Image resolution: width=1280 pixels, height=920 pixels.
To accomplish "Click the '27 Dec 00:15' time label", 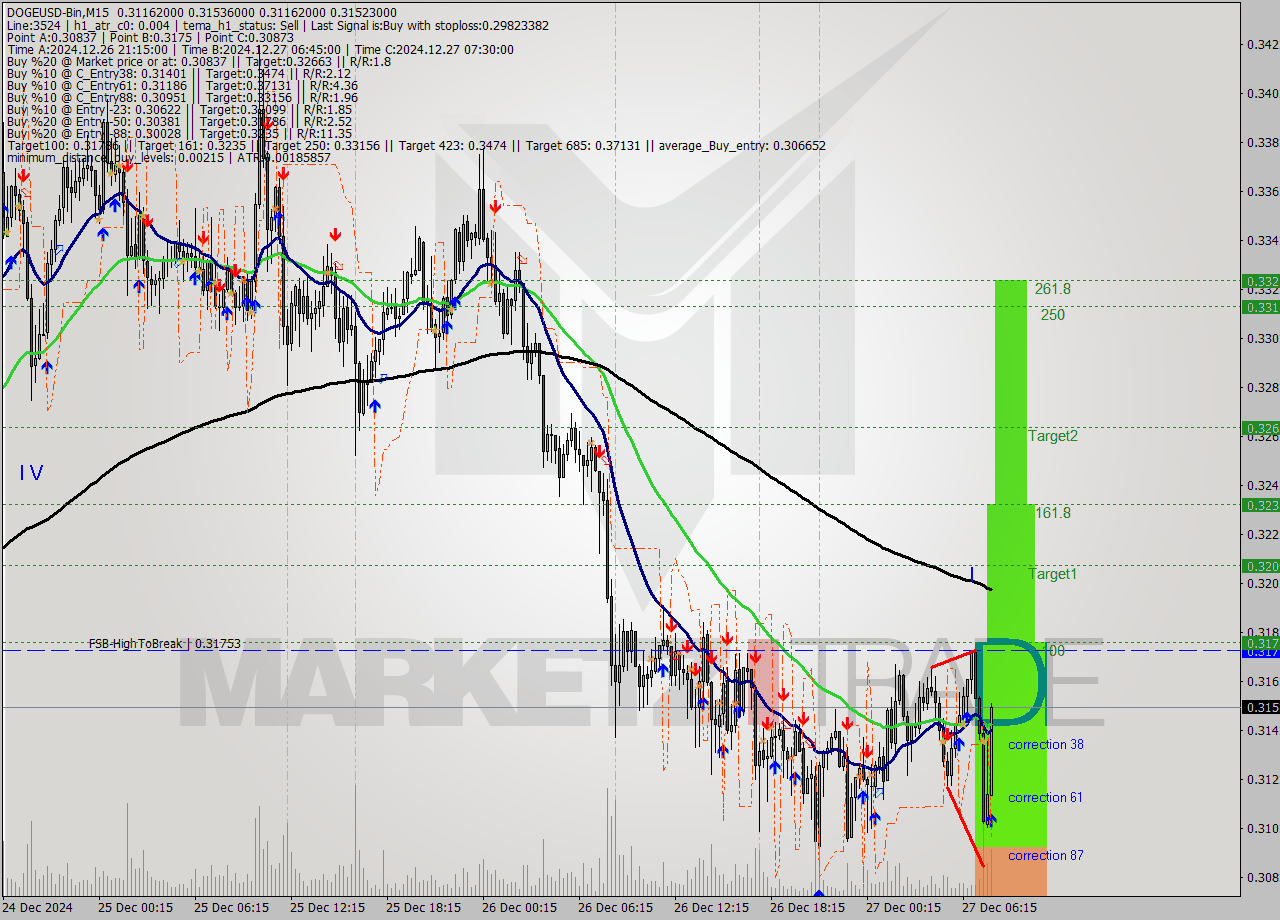I will (903, 908).
